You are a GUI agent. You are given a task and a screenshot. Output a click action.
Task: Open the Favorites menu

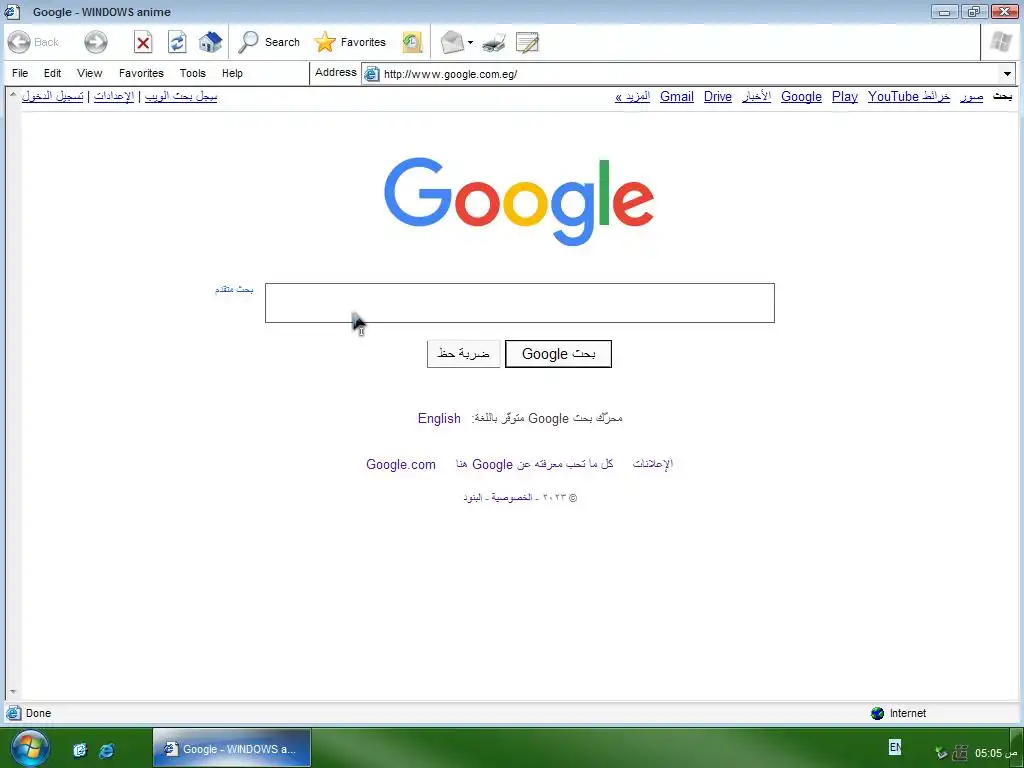pyautogui.click(x=141, y=73)
